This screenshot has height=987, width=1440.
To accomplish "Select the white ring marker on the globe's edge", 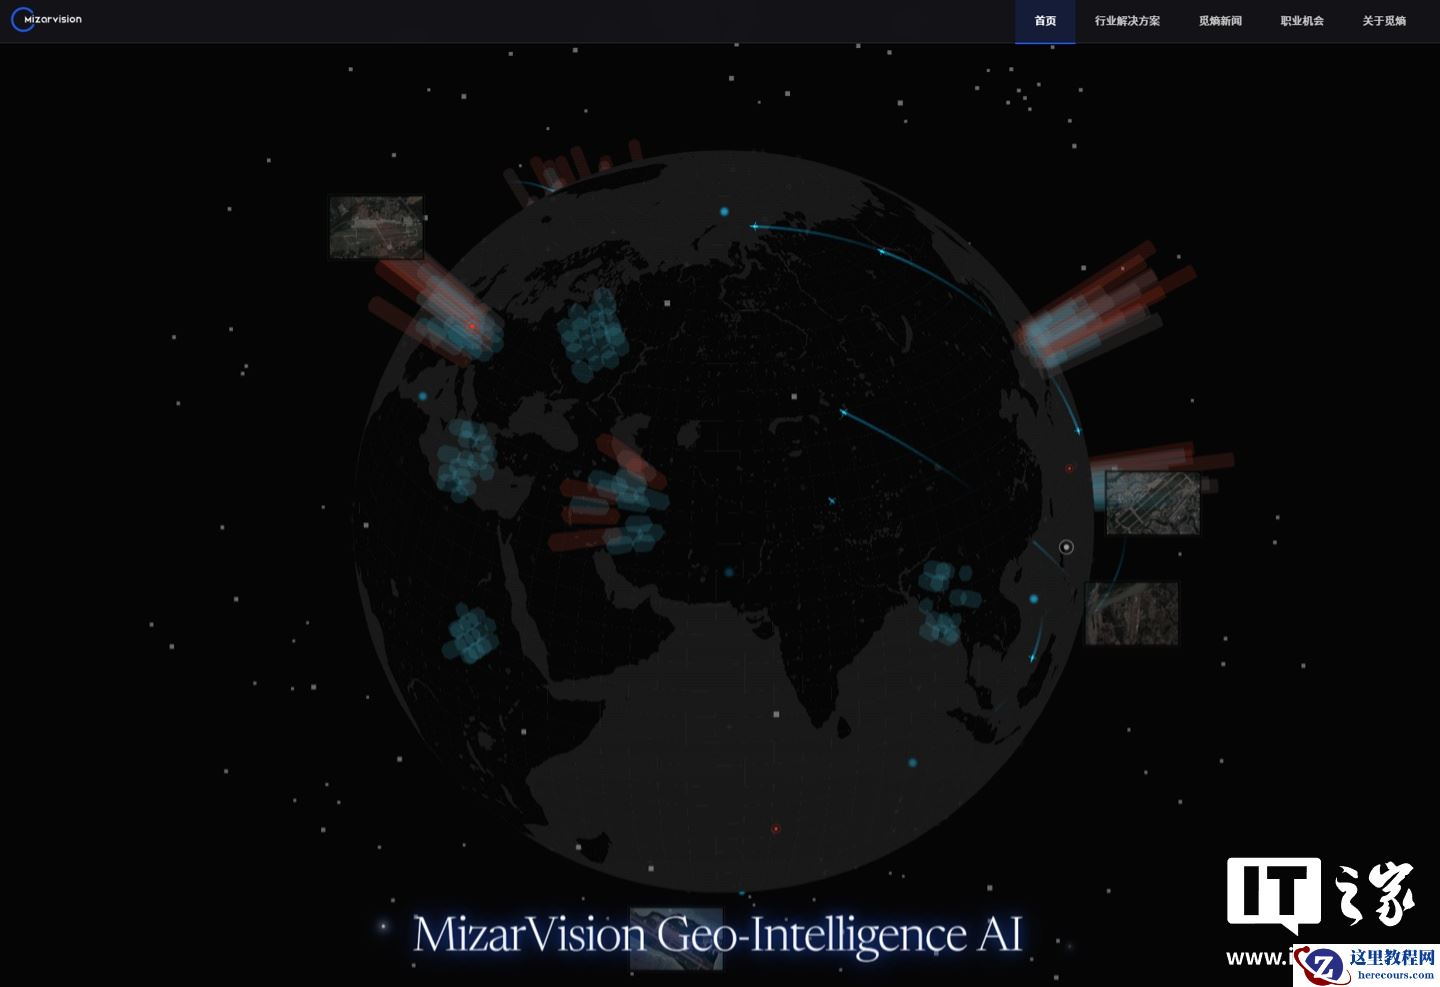I will point(1066,547).
